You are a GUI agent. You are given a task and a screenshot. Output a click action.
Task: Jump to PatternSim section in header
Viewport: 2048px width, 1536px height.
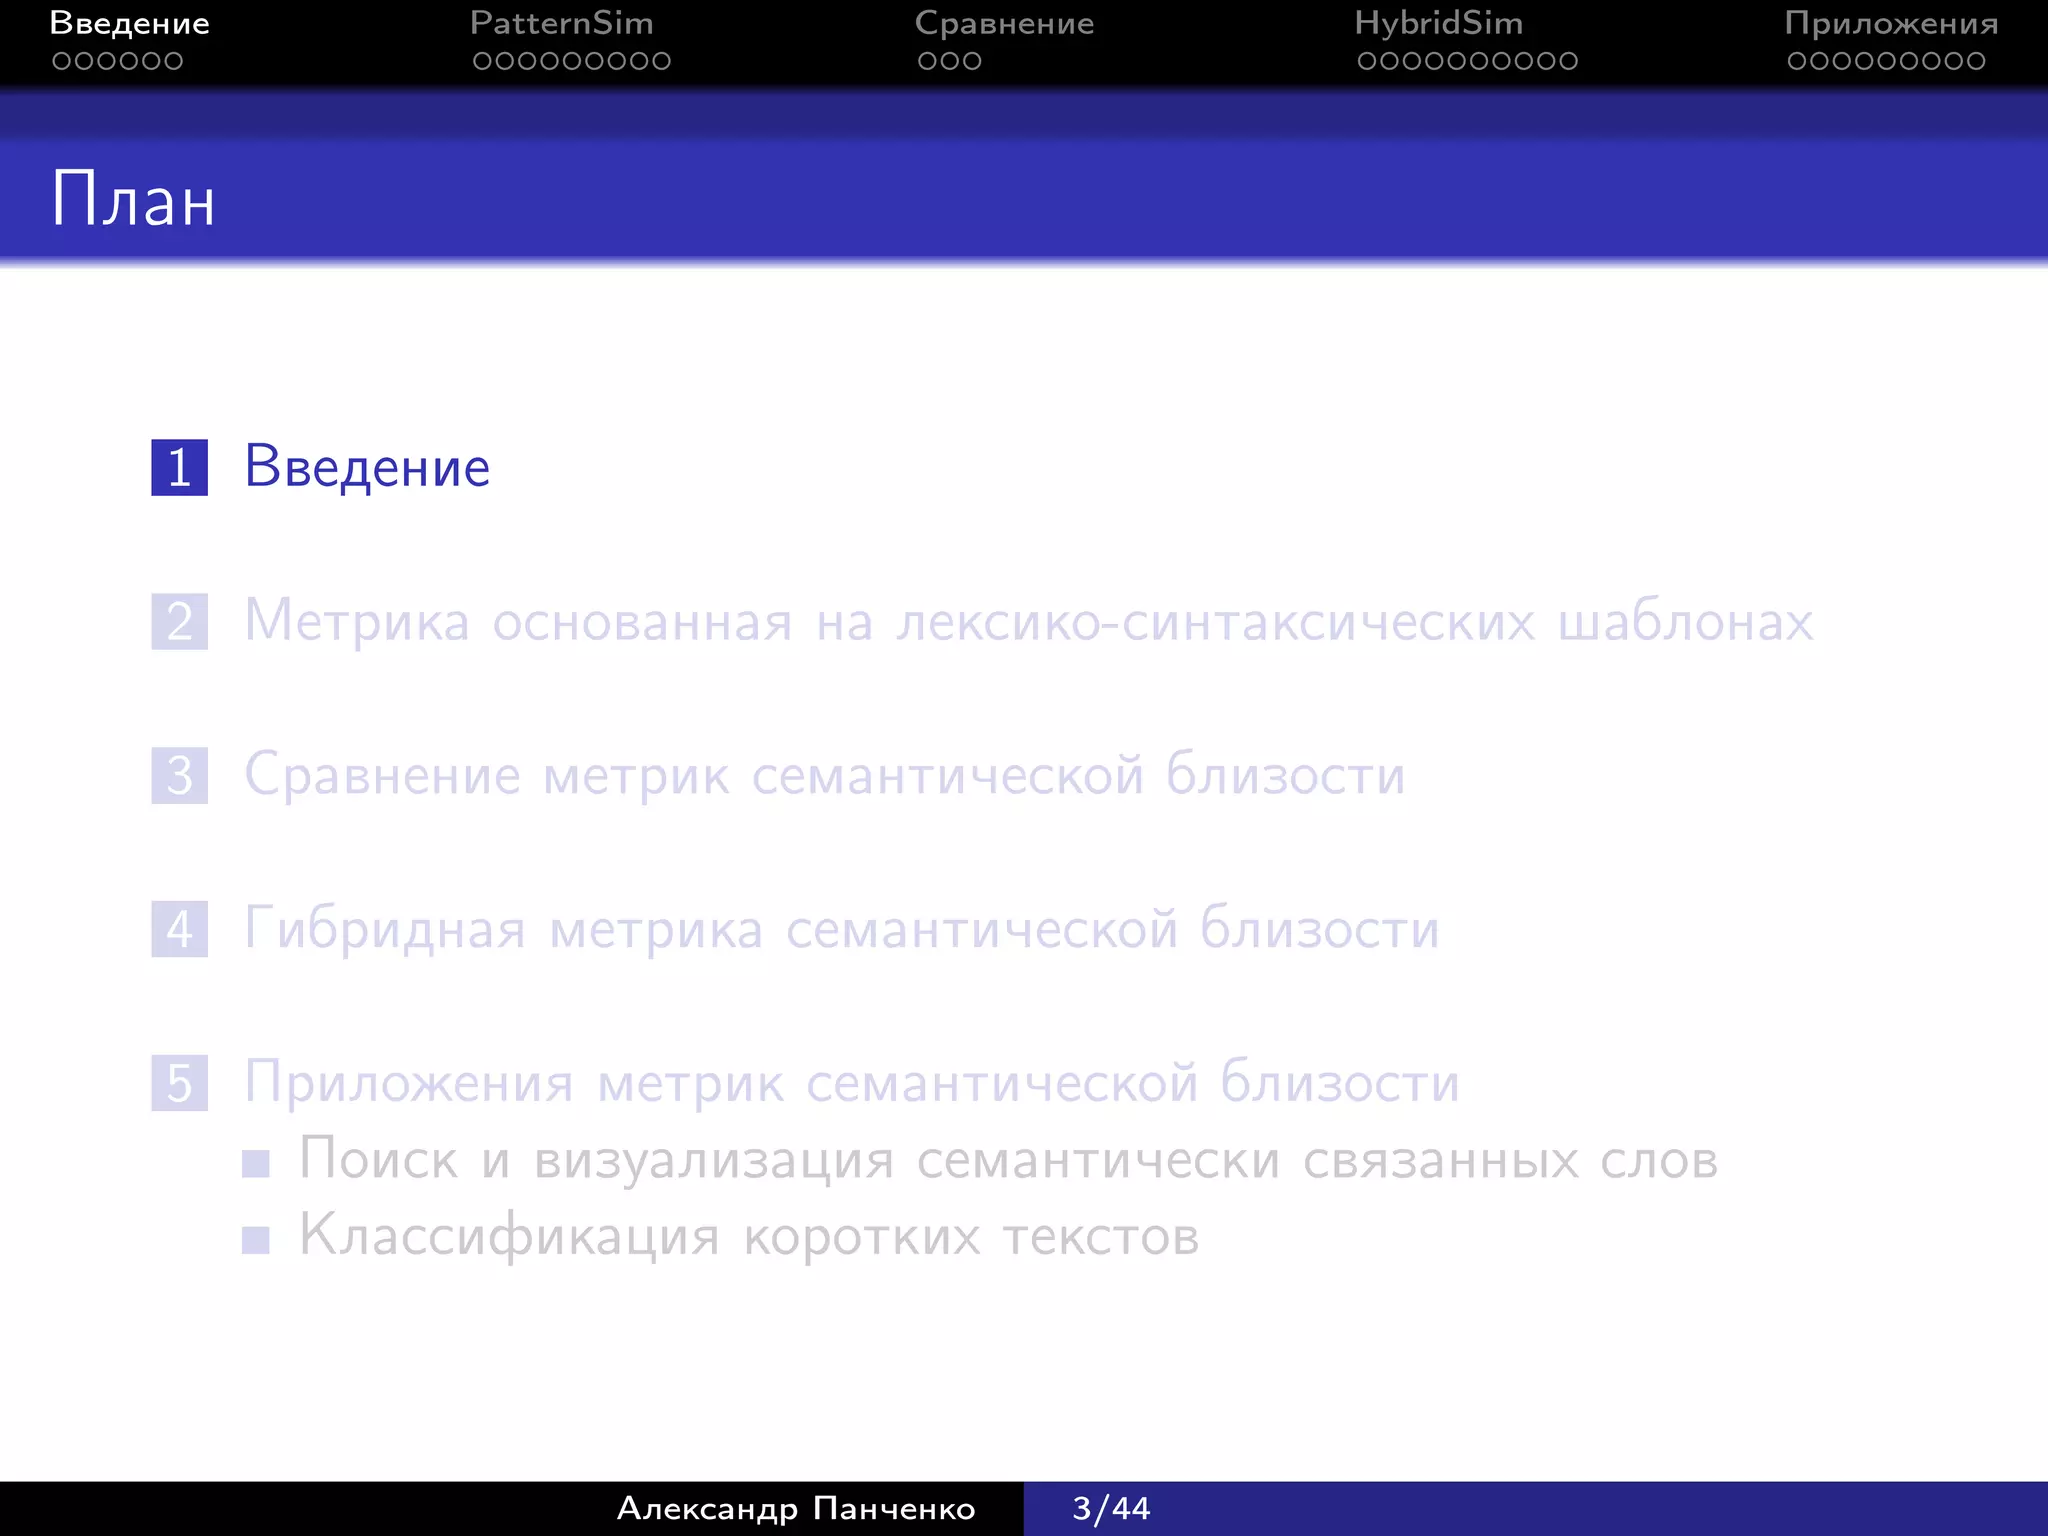tap(562, 23)
